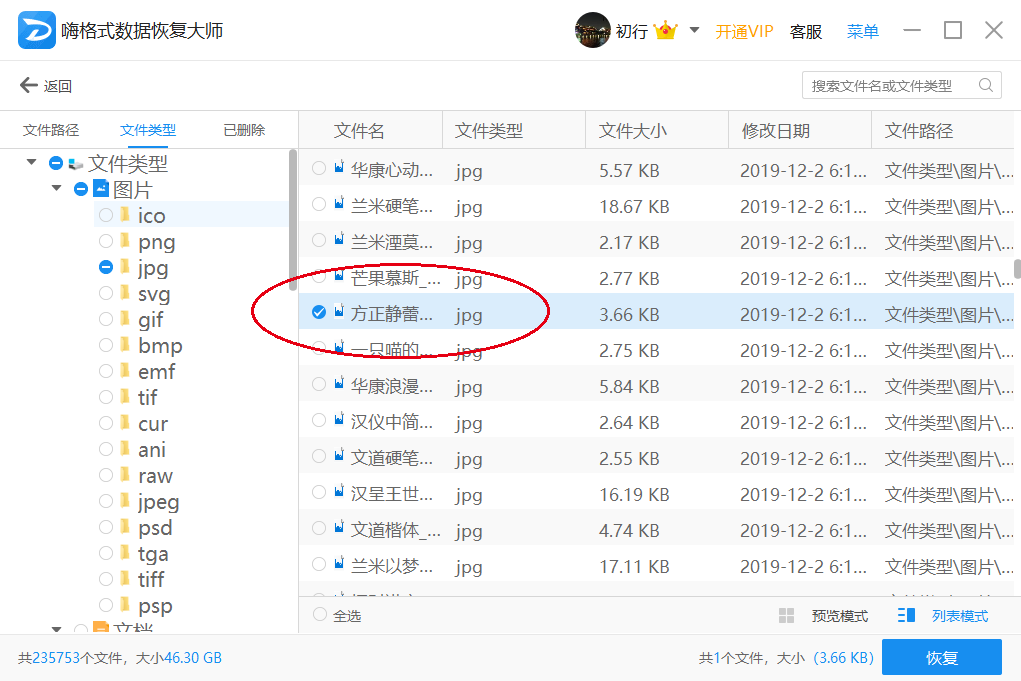
Task: Toggle the jpg type selection
Action: pos(105,267)
